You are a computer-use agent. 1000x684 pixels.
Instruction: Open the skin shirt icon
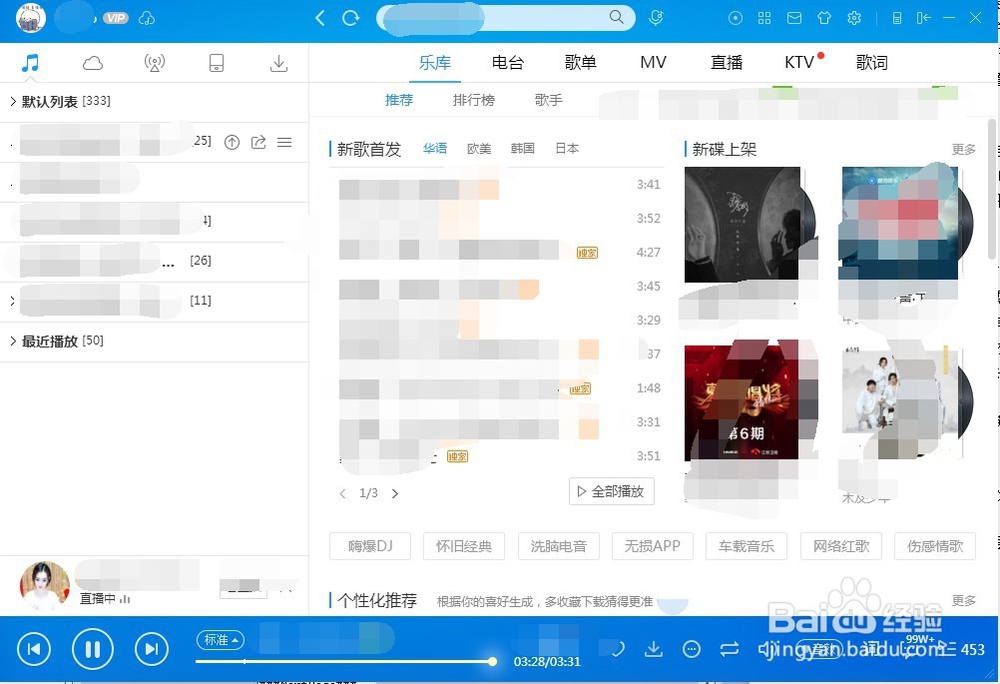[x=824, y=18]
